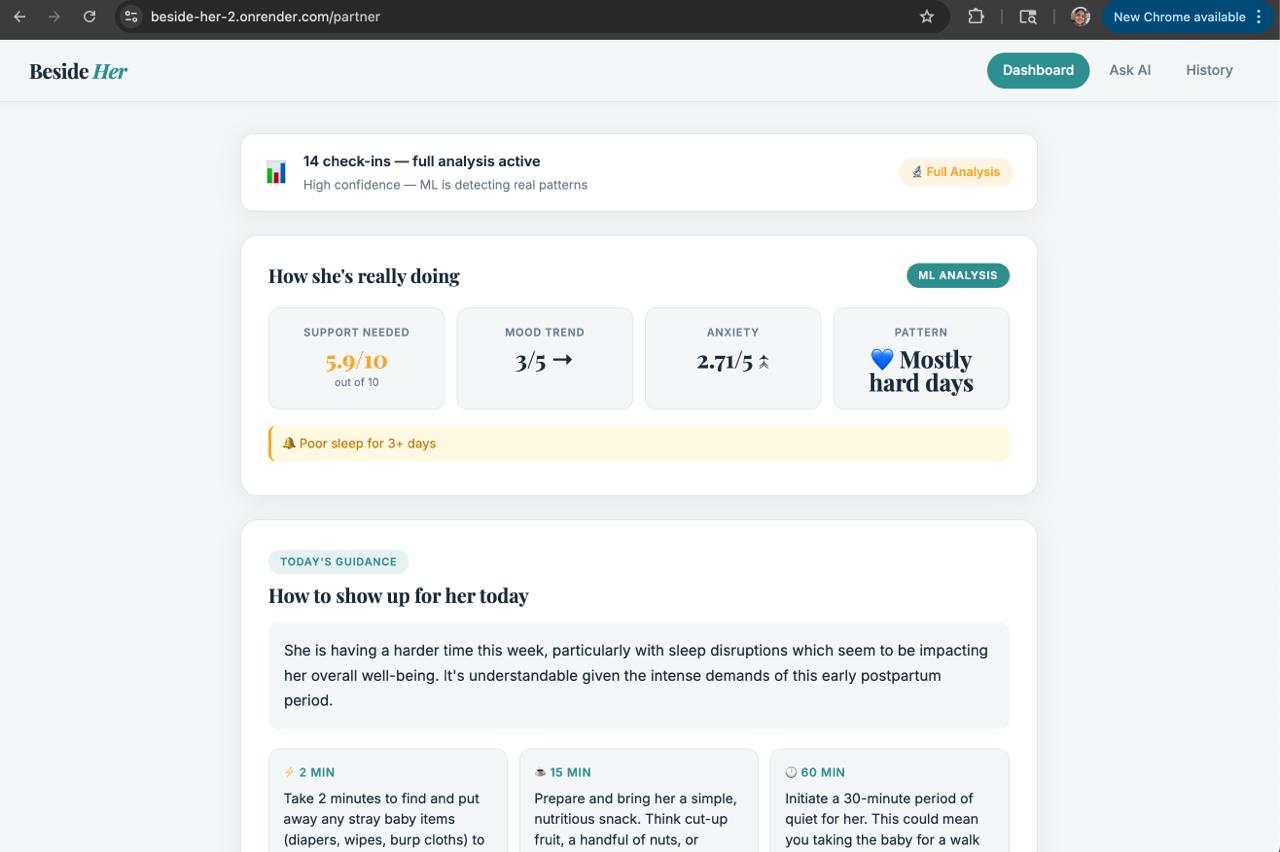Open the 15 MIN guidance card
Image resolution: width=1280 pixels, height=852 pixels.
pyautogui.click(x=638, y=800)
